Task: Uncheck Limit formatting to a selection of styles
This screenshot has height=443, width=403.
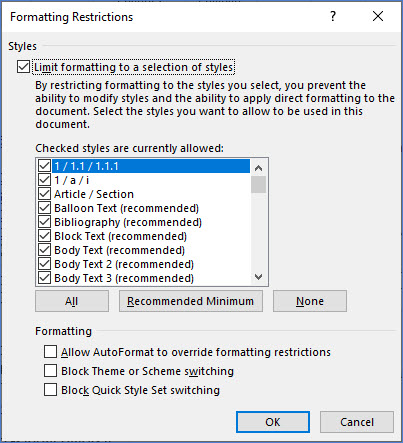Action: point(23,67)
